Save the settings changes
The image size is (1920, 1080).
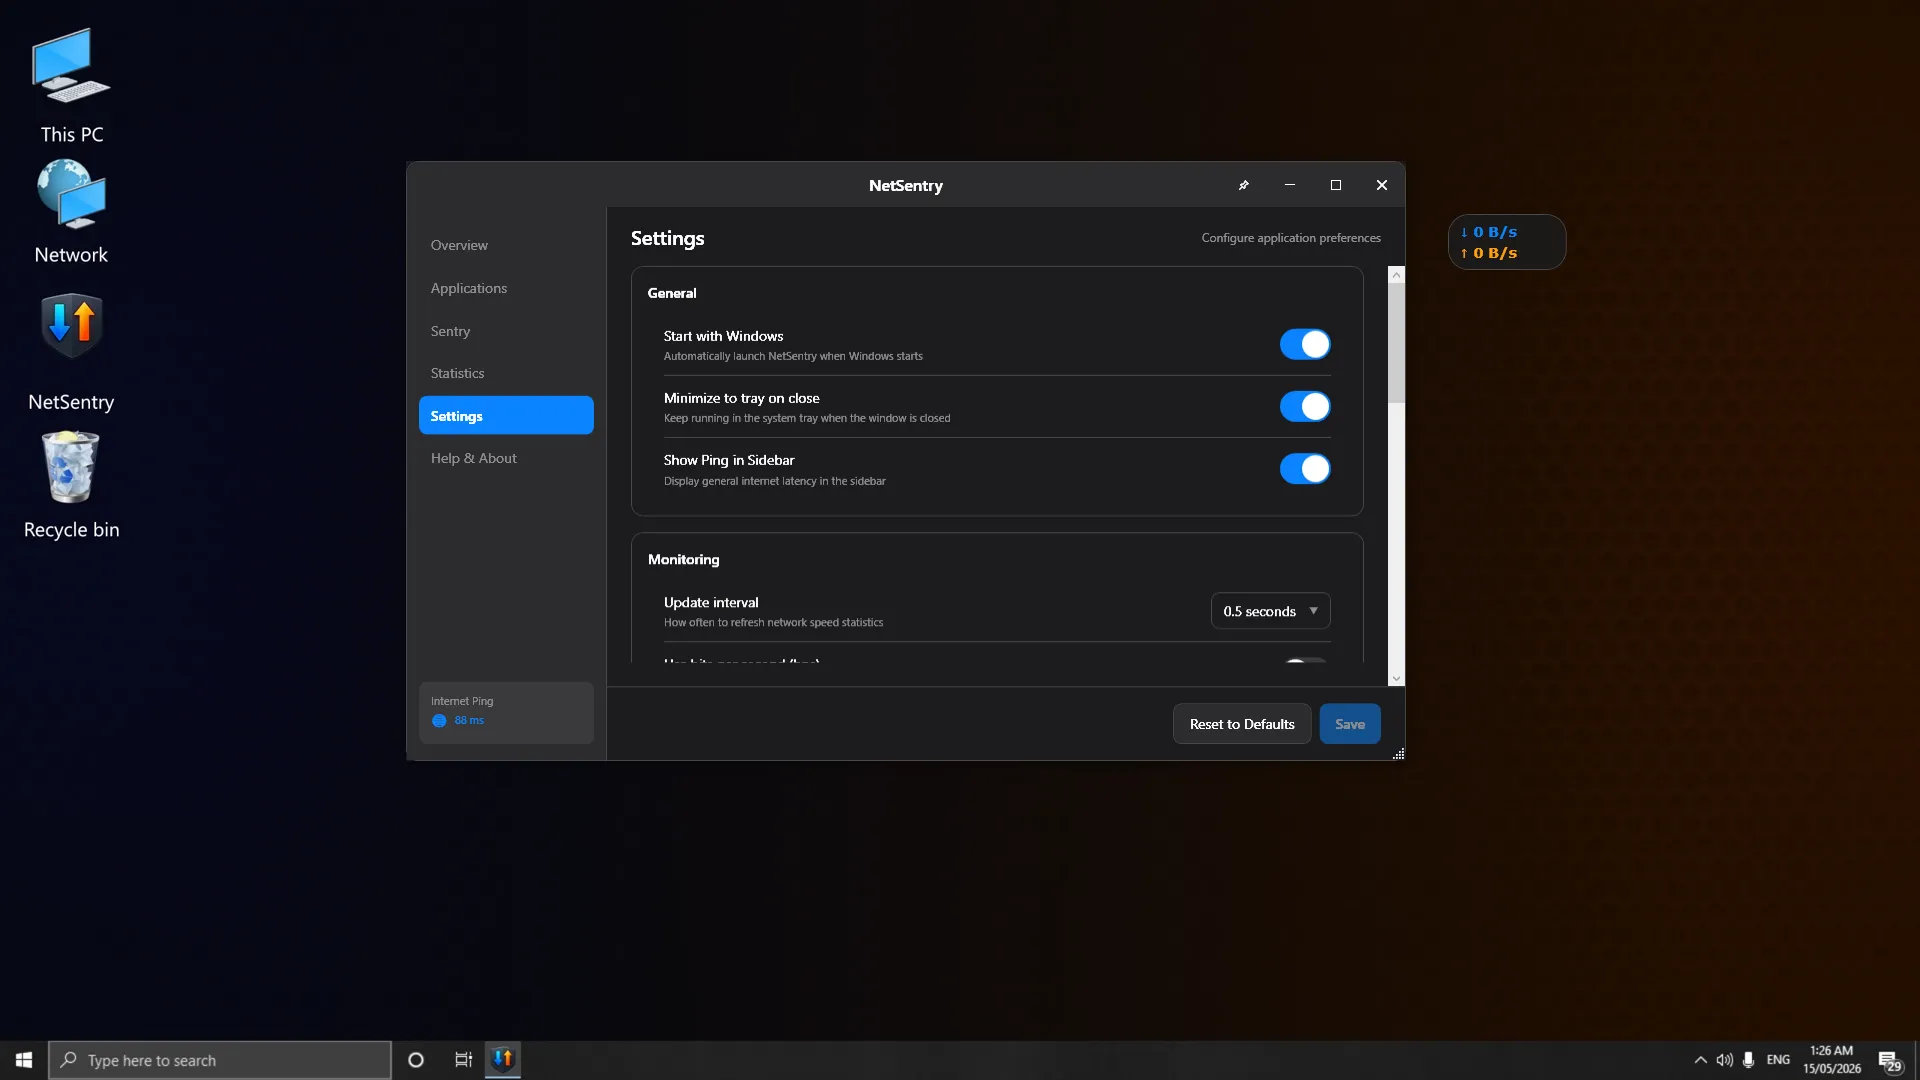pos(1350,724)
